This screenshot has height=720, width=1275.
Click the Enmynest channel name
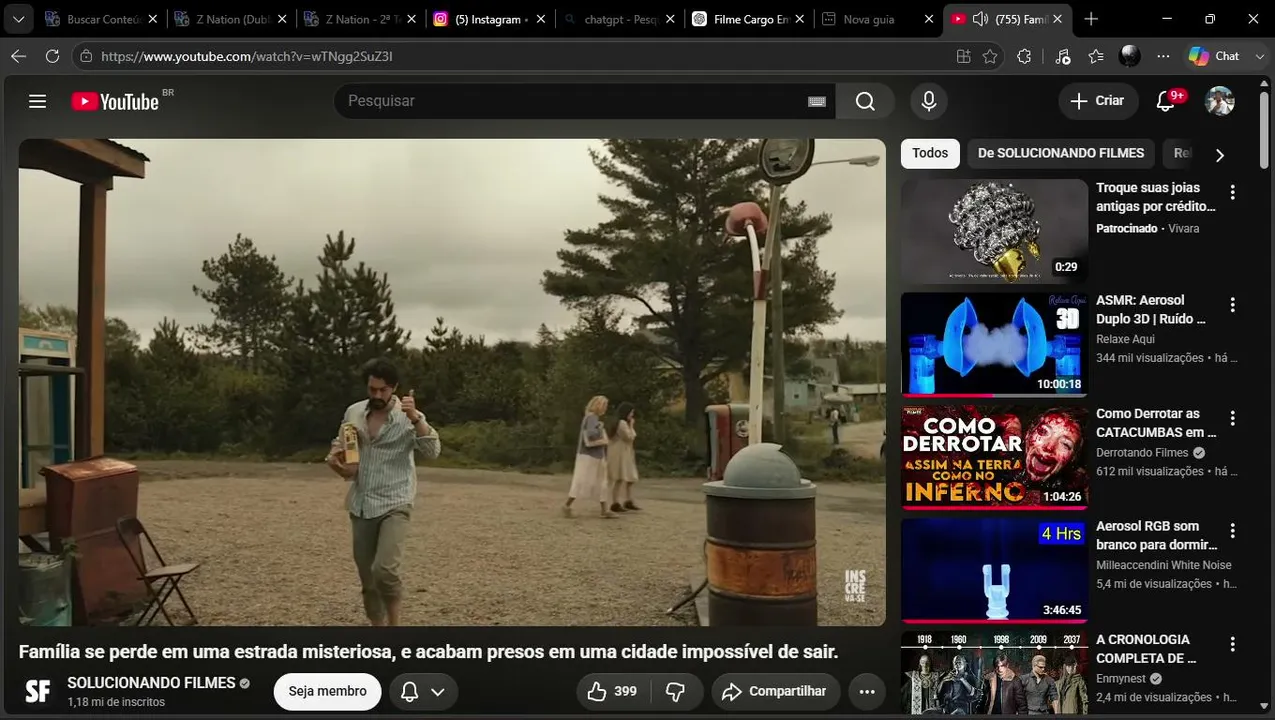pos(1121,679)
